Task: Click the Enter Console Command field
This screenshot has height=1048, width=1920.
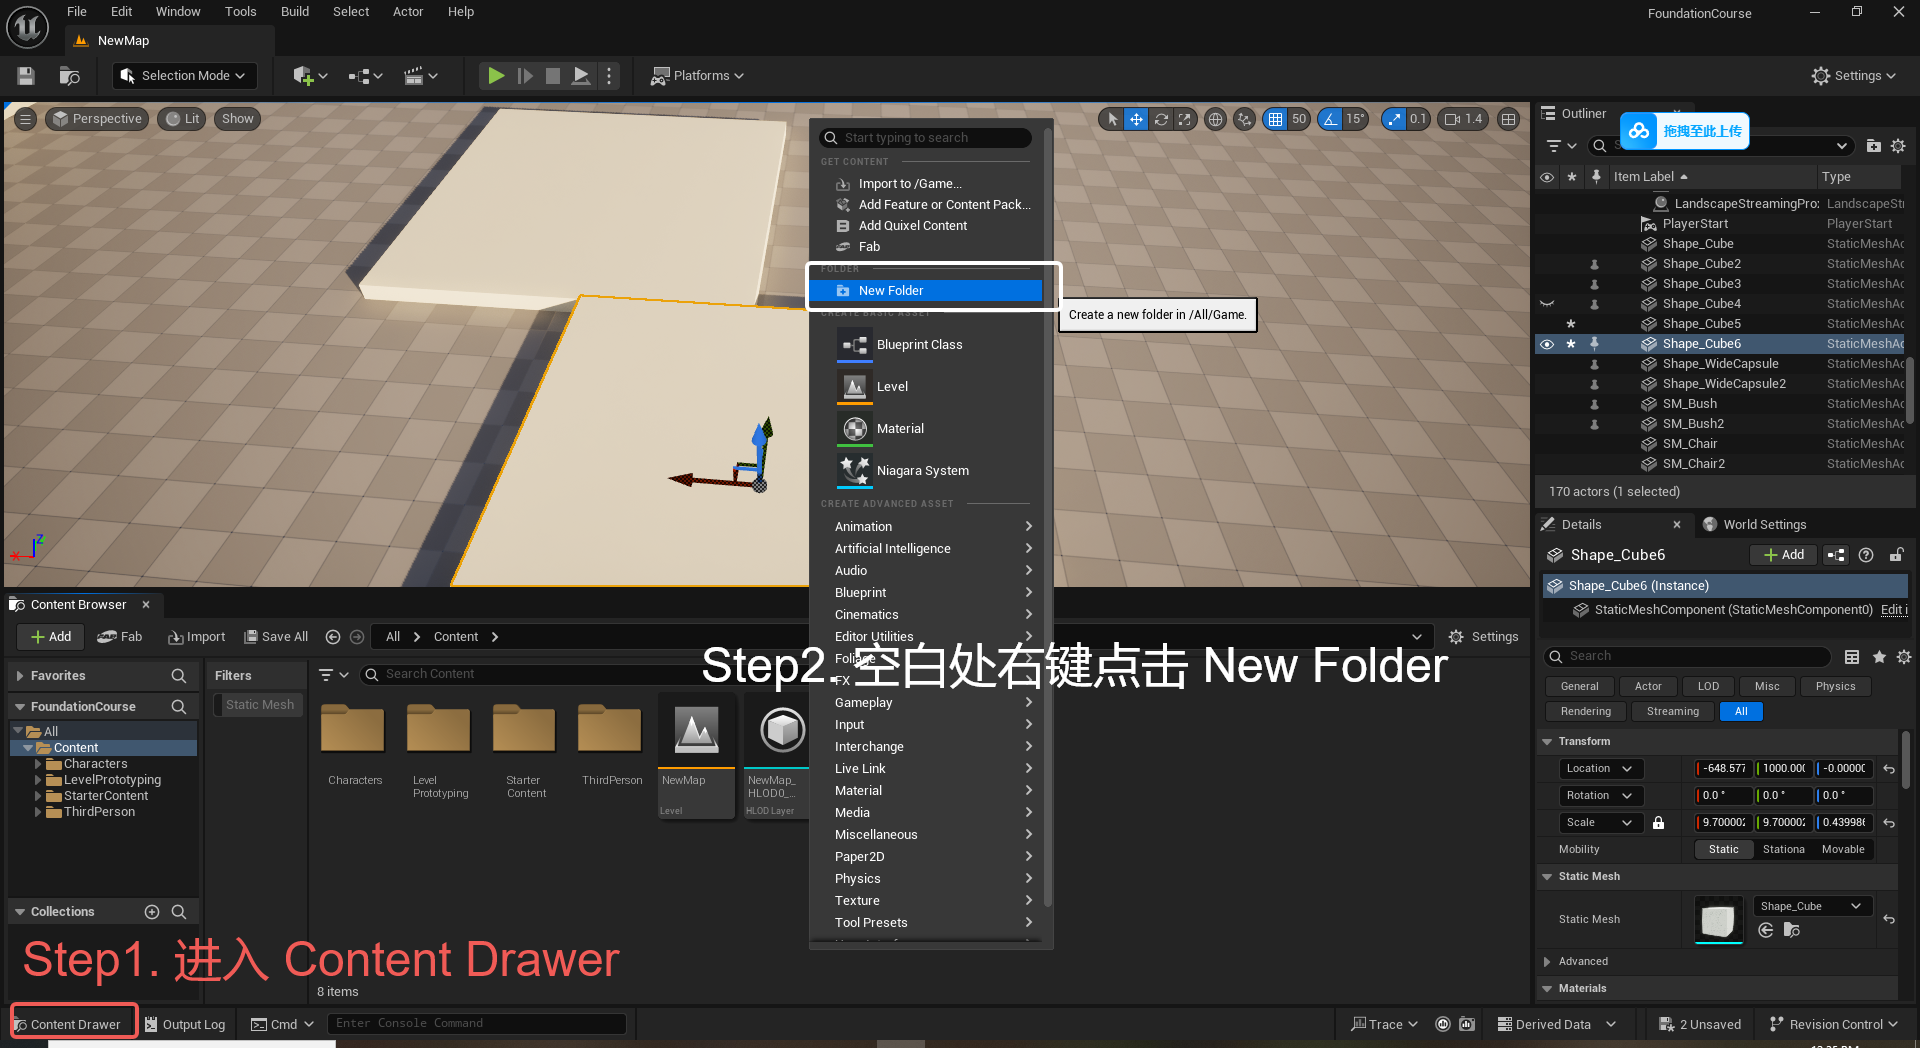Action: (478, 1024)
